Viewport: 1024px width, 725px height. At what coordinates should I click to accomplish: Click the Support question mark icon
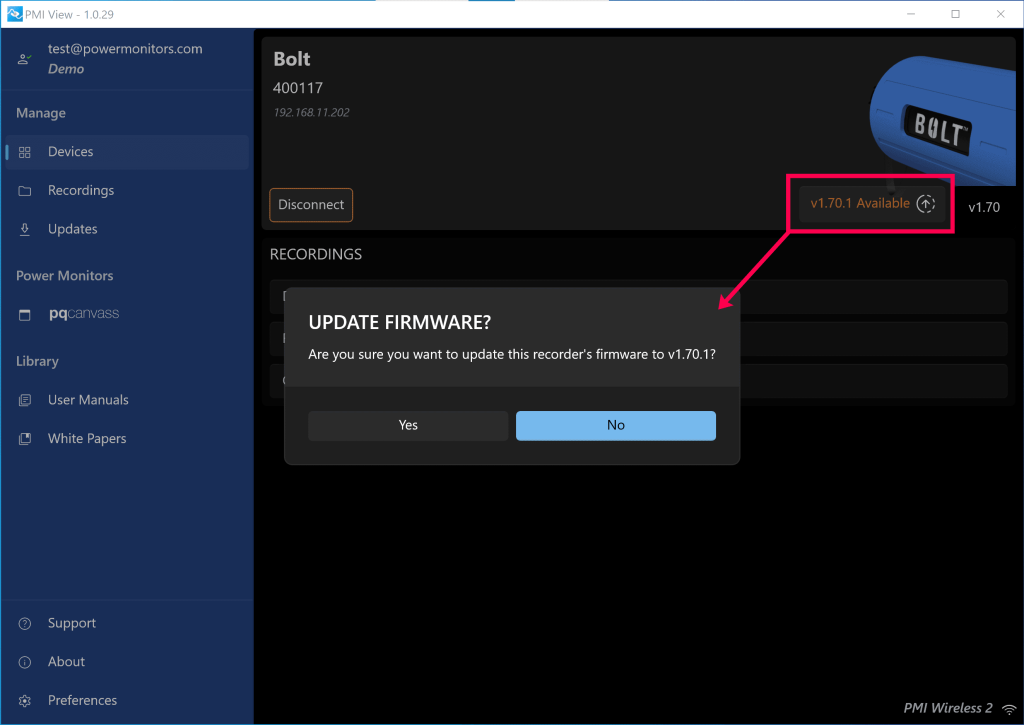point(24,623)
